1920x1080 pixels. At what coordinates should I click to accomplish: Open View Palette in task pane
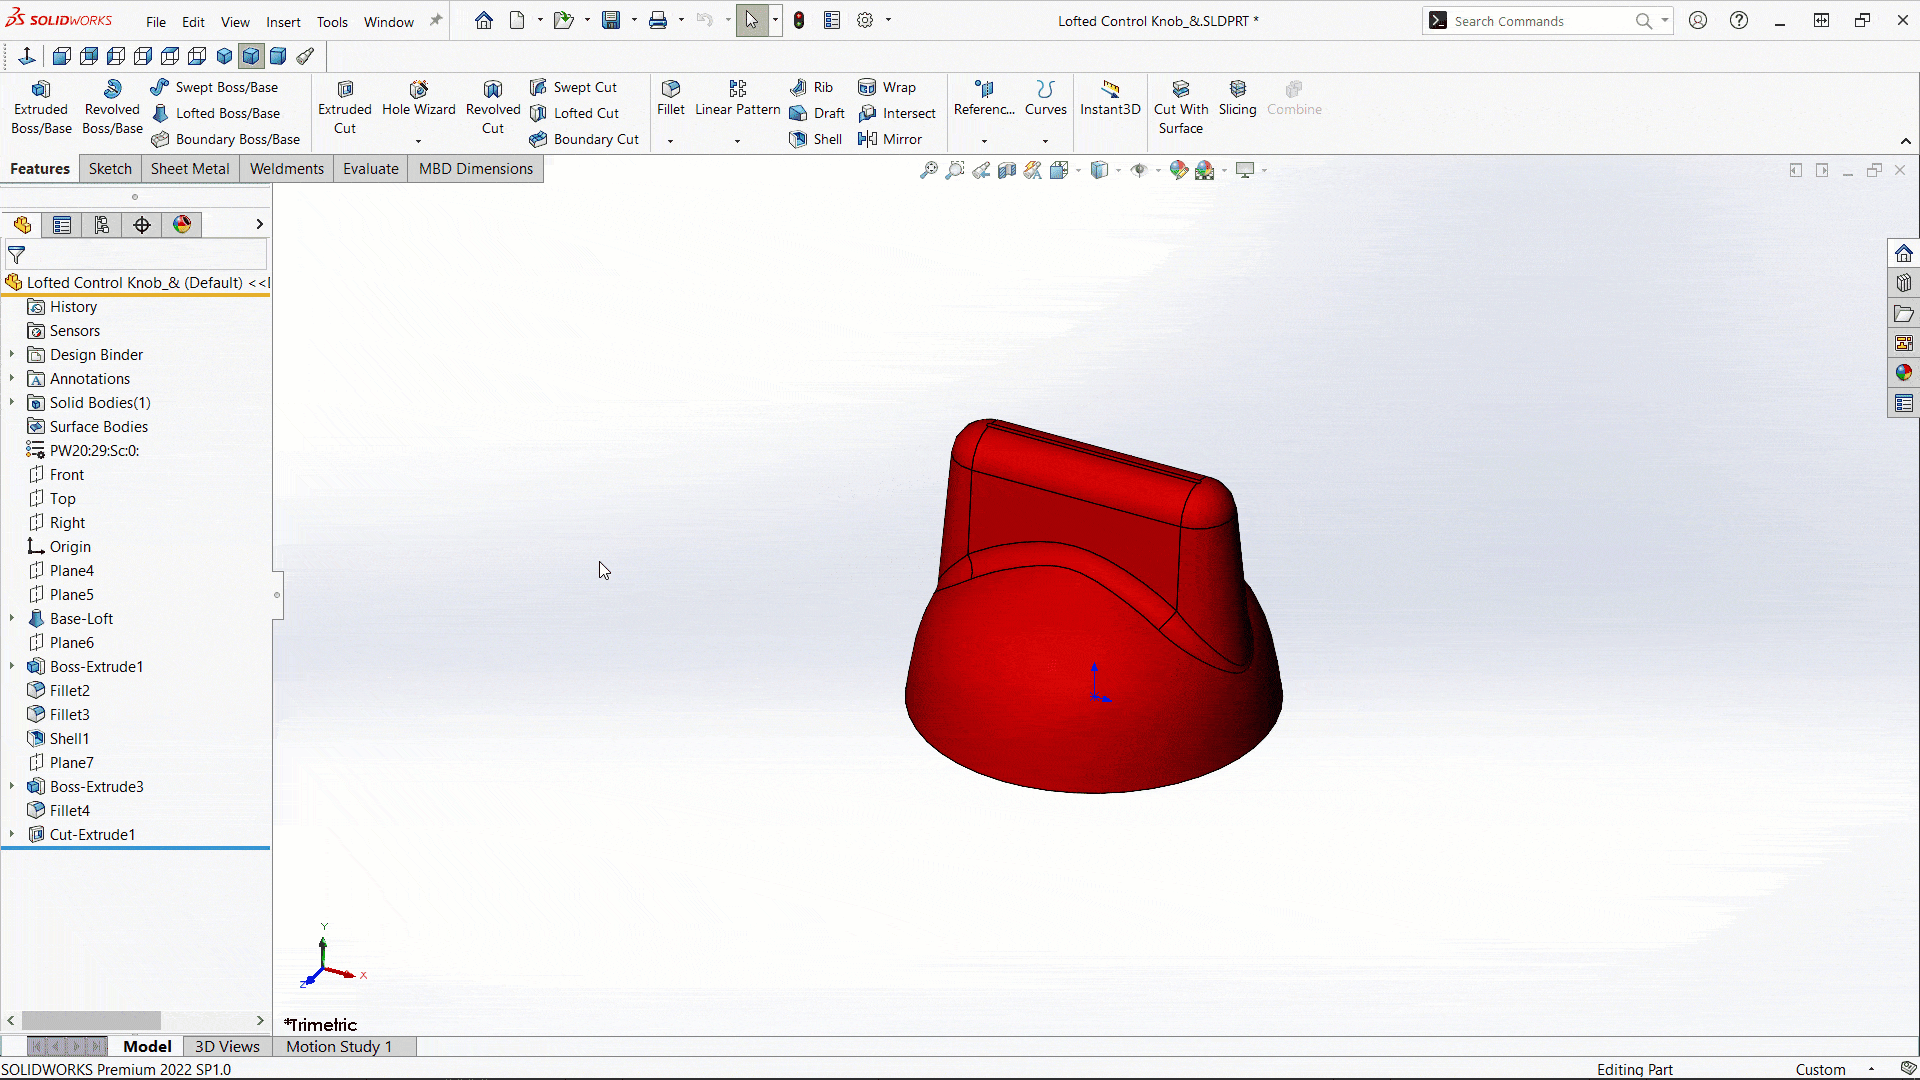click(x=1904, y=343)
